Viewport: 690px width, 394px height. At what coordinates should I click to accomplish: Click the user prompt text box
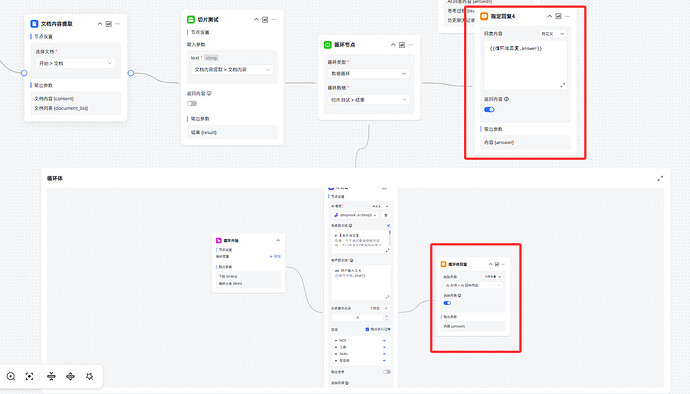click(360, 283)
